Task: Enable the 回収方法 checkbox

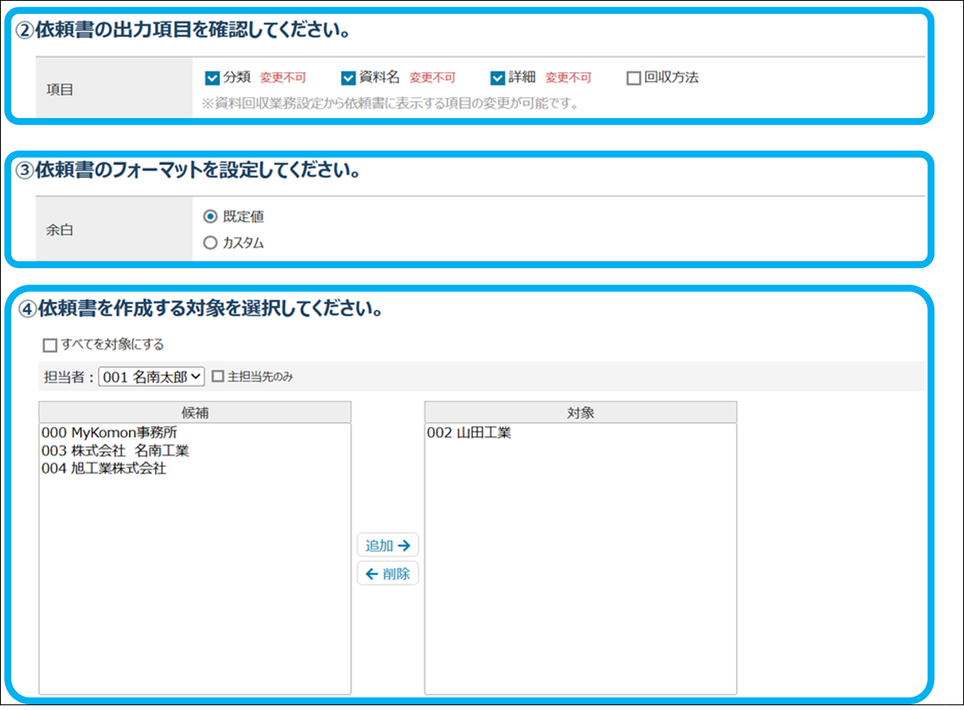Action: [x=633, y=78]
